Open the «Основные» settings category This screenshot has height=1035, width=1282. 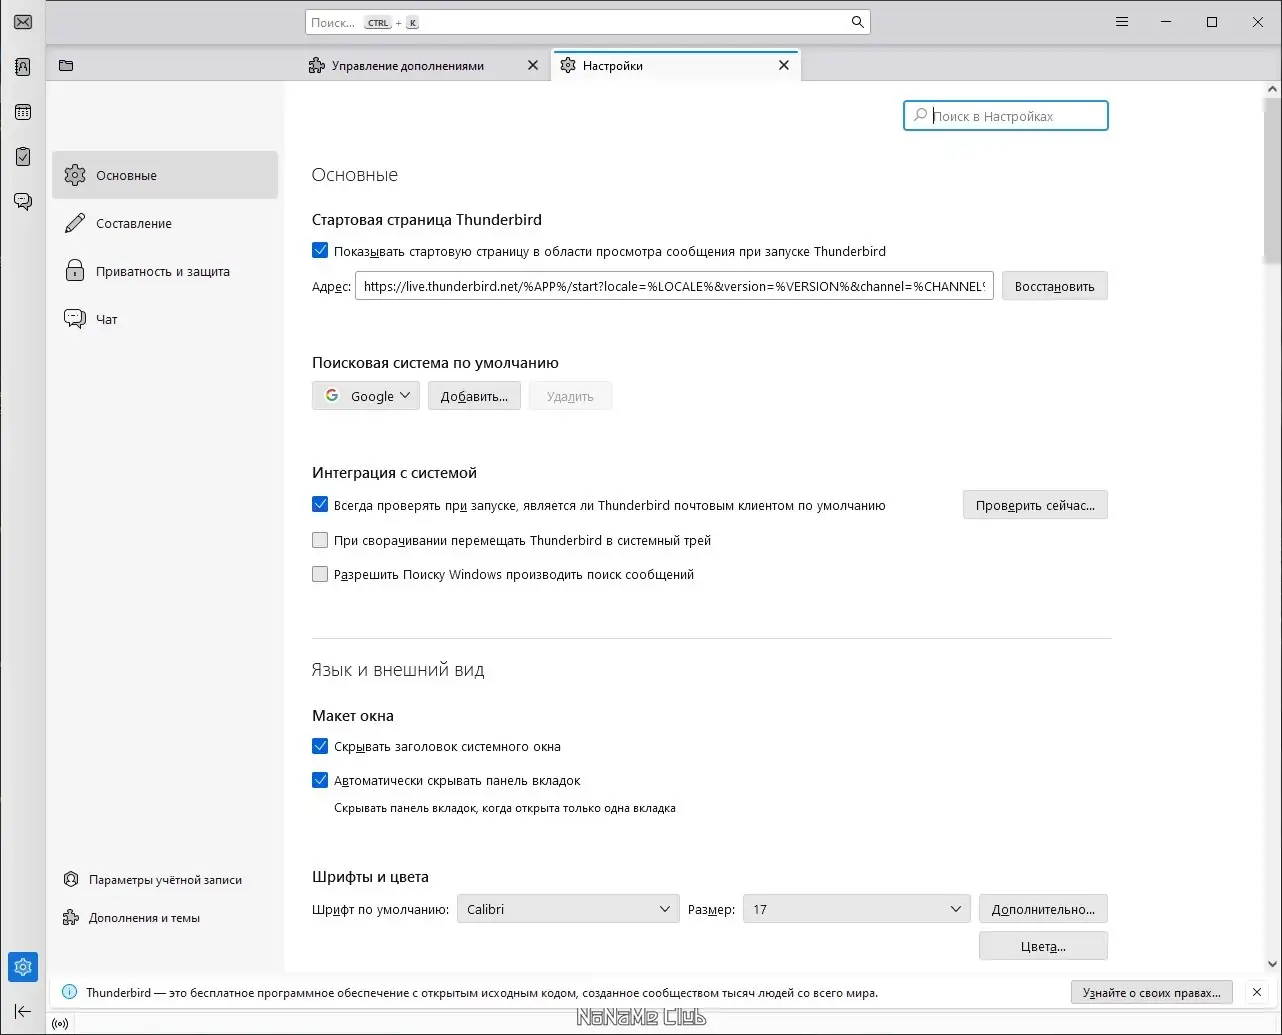165,175
